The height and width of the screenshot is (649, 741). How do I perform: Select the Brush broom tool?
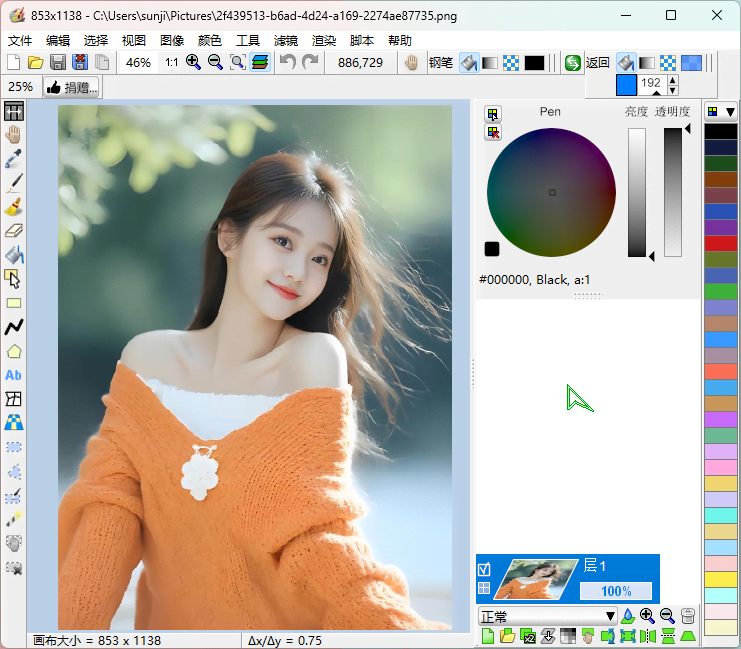click(14, 207)
